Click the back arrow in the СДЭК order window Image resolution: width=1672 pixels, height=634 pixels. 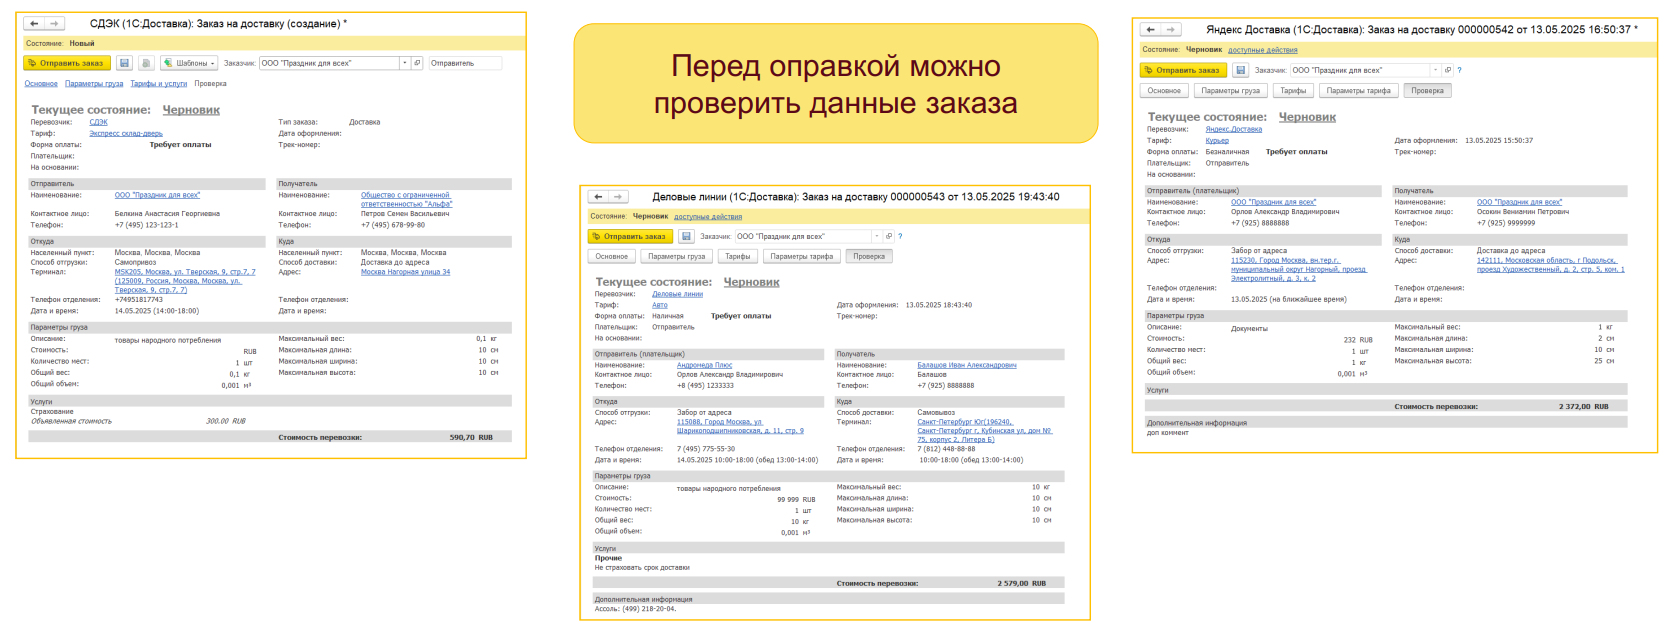pyautogui.click(x=34, y=23)
